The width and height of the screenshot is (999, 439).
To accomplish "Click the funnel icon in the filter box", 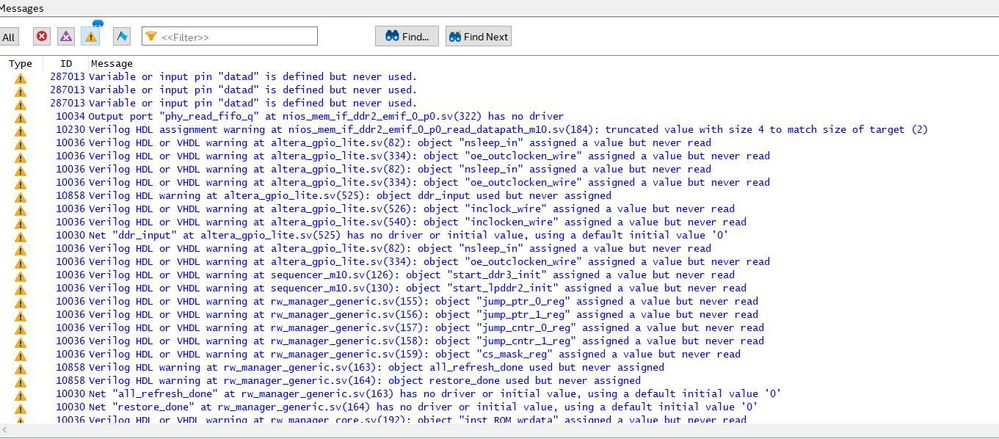I will tap(150, 36).
